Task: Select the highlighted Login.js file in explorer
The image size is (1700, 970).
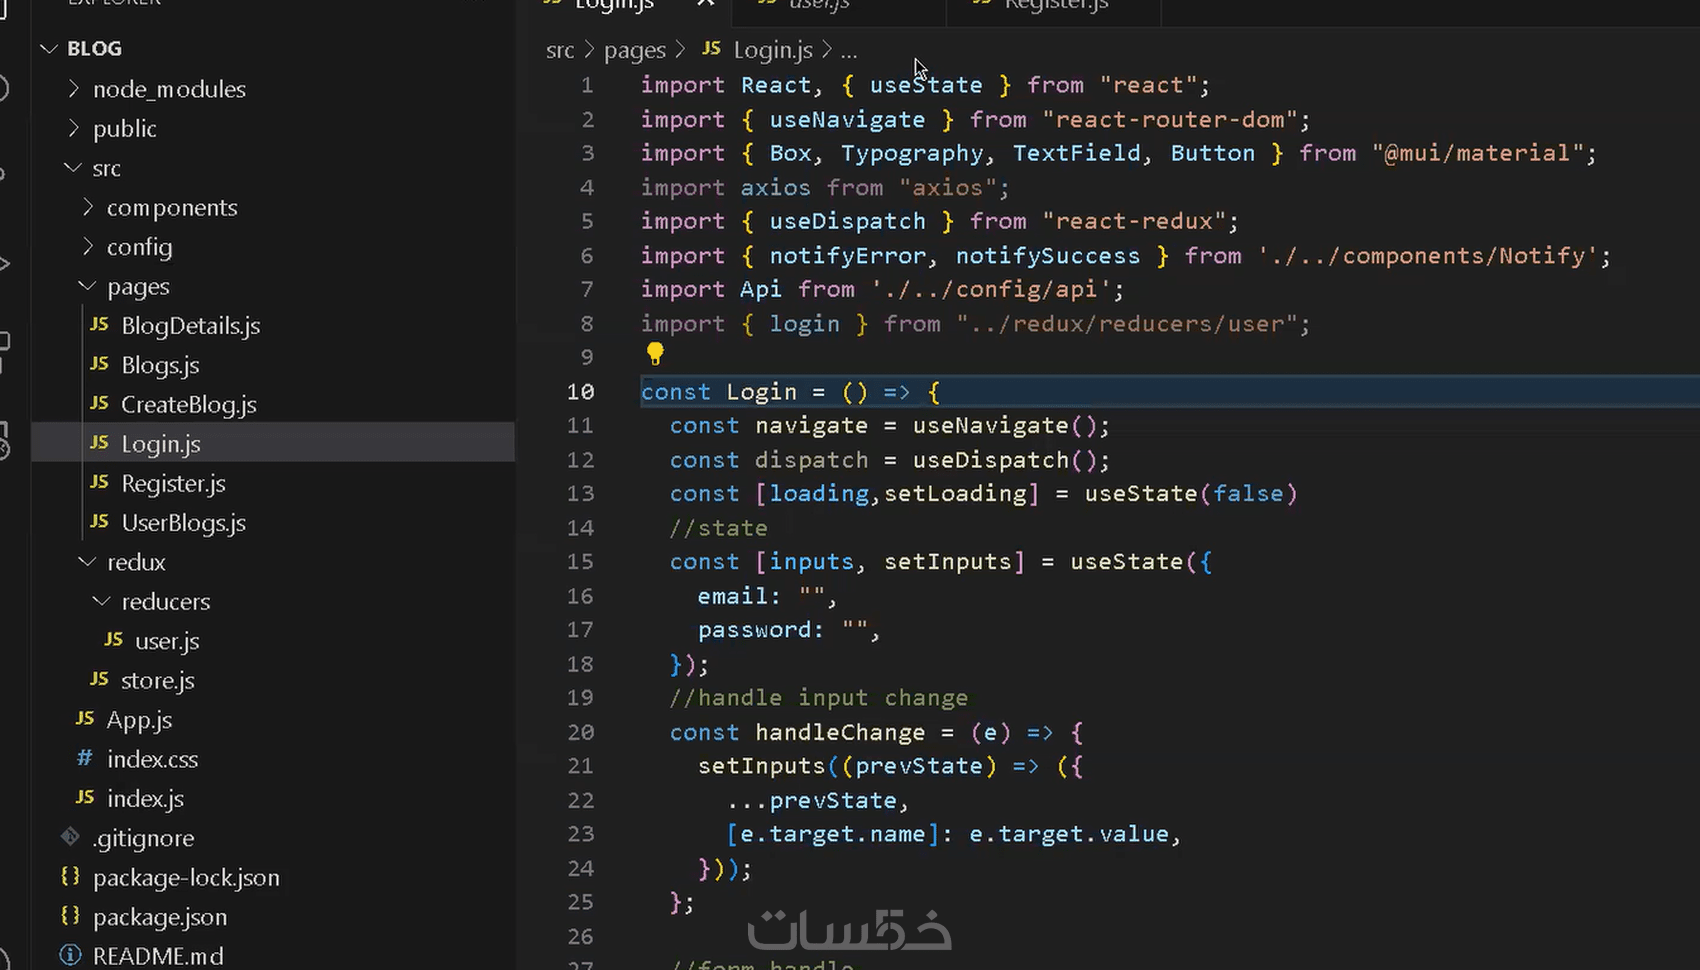Action: (x=273, y=443)
